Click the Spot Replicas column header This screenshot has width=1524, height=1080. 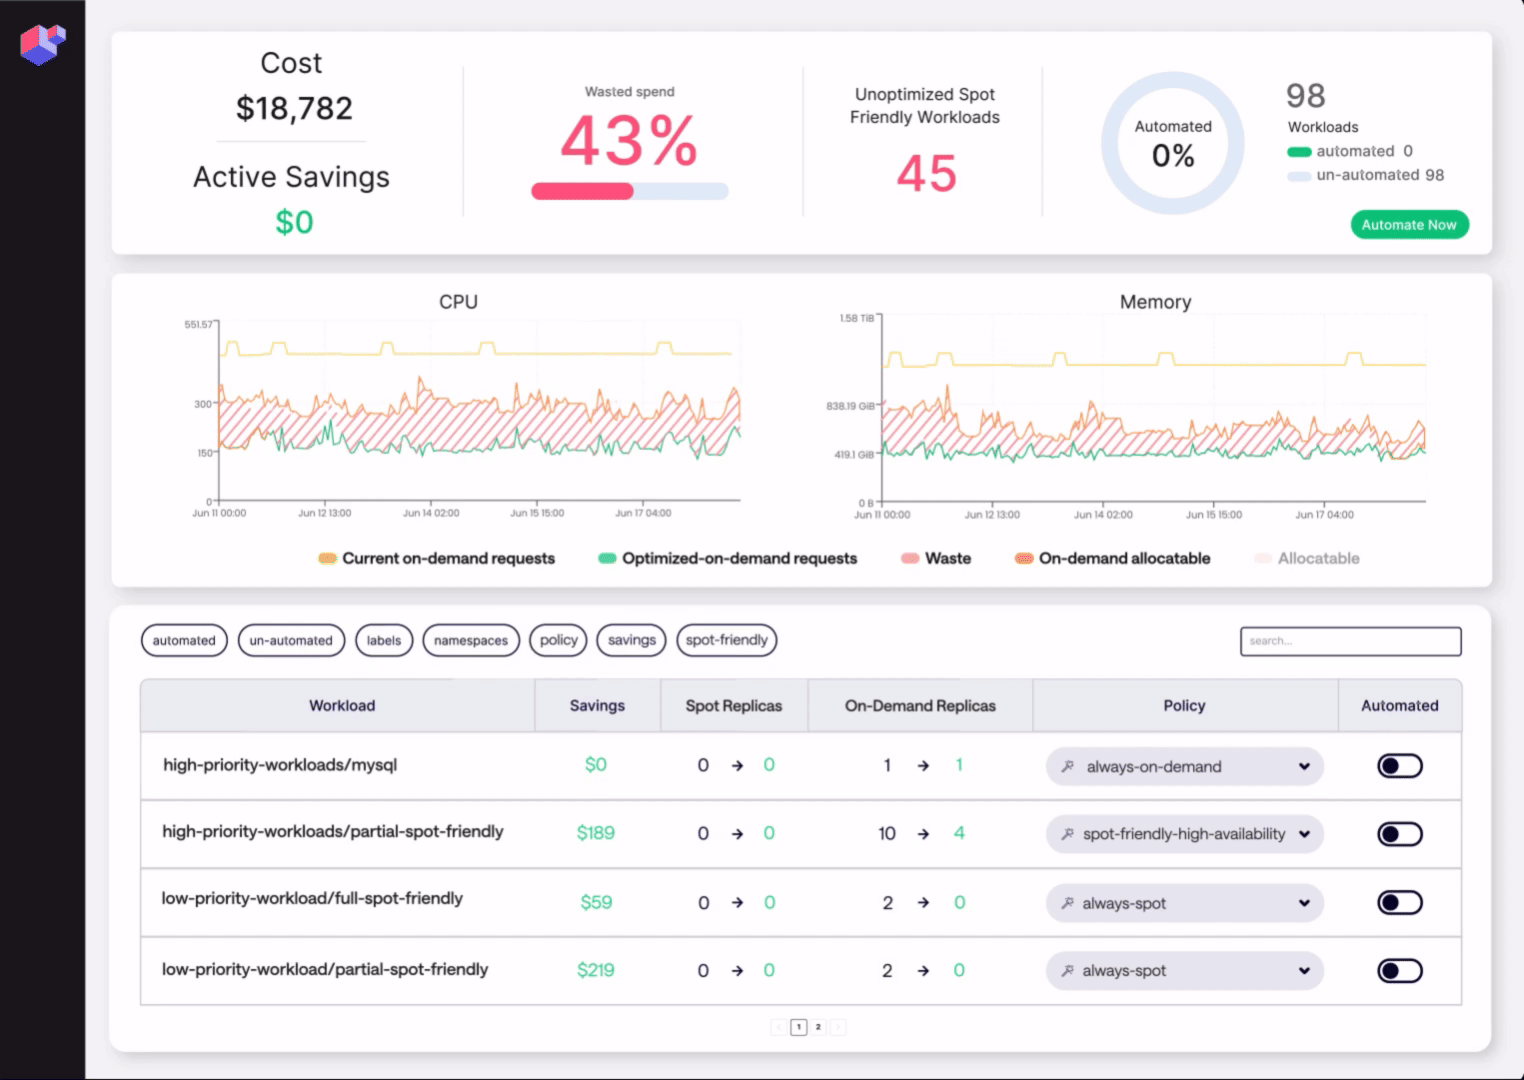pos(734,706)
